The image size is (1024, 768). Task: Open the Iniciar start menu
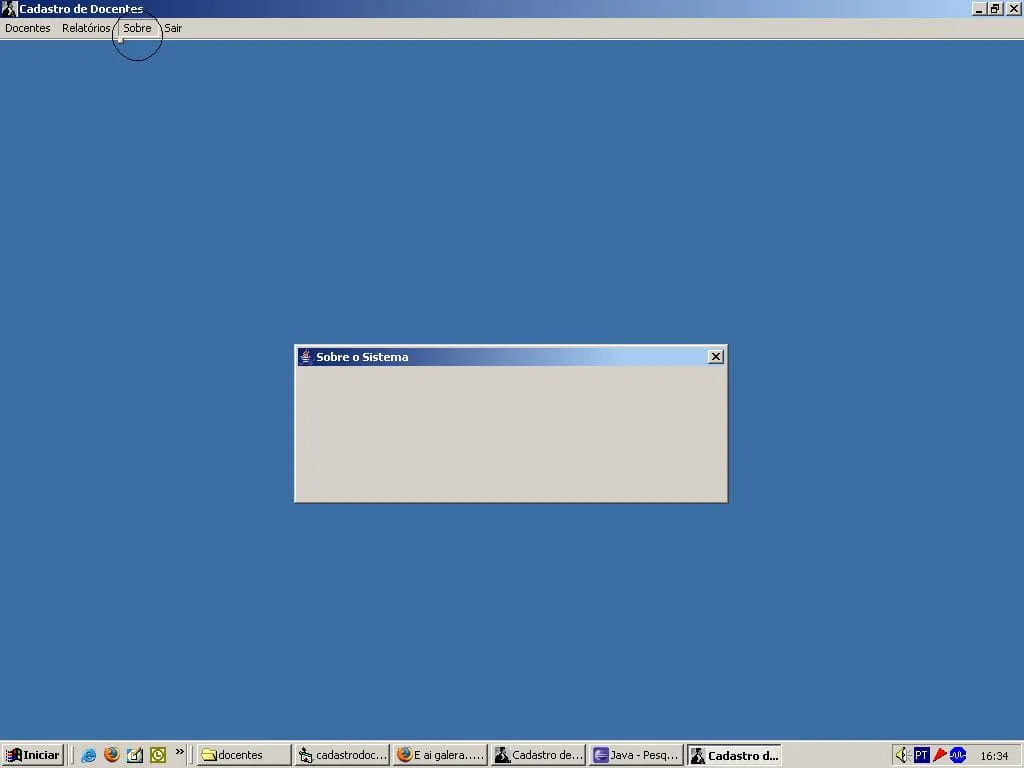(x=33, y=755)
